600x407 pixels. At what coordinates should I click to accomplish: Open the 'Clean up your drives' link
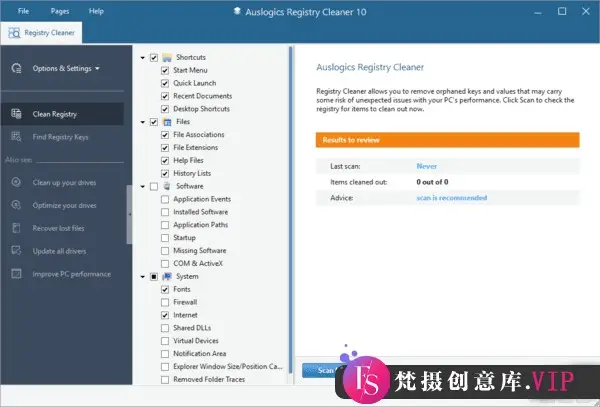(x=64, y=182)
